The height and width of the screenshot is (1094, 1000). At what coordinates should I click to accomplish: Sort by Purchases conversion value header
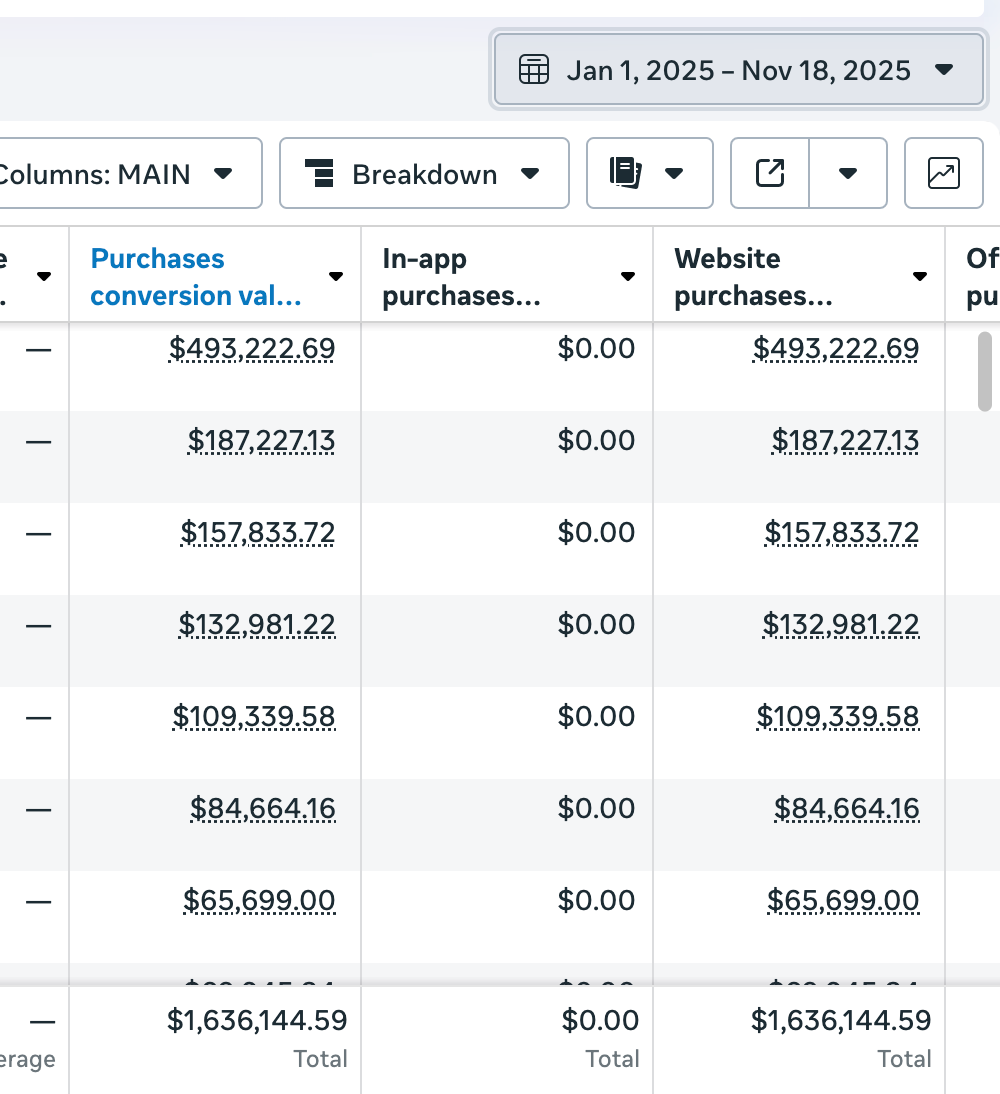pos(196,277)
